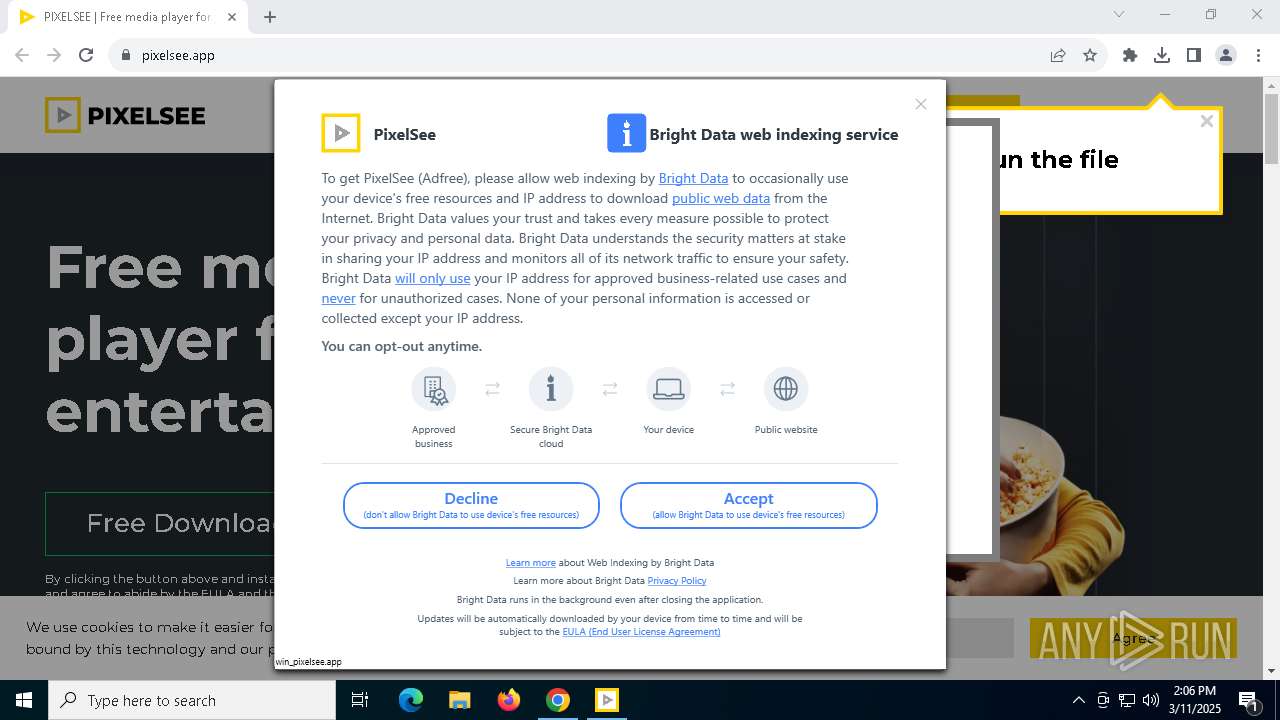Click the Accept button

coord(748,505)
